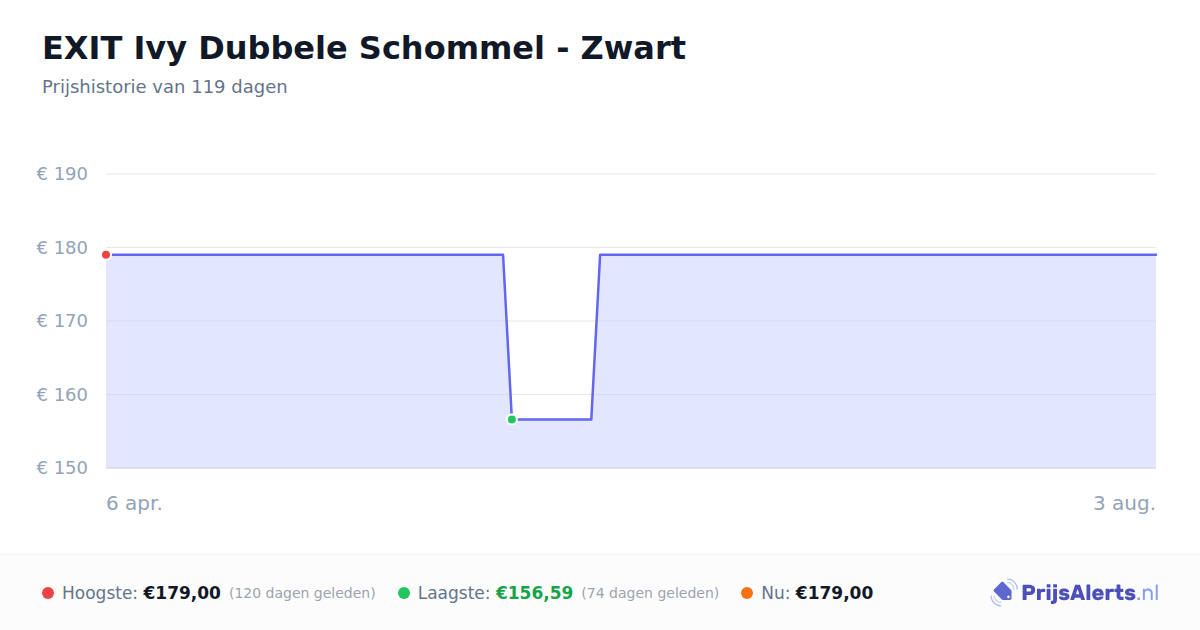Click the red highest-price dot on the chart
The height and width of the screenshot is (630, 1200).
106,255
